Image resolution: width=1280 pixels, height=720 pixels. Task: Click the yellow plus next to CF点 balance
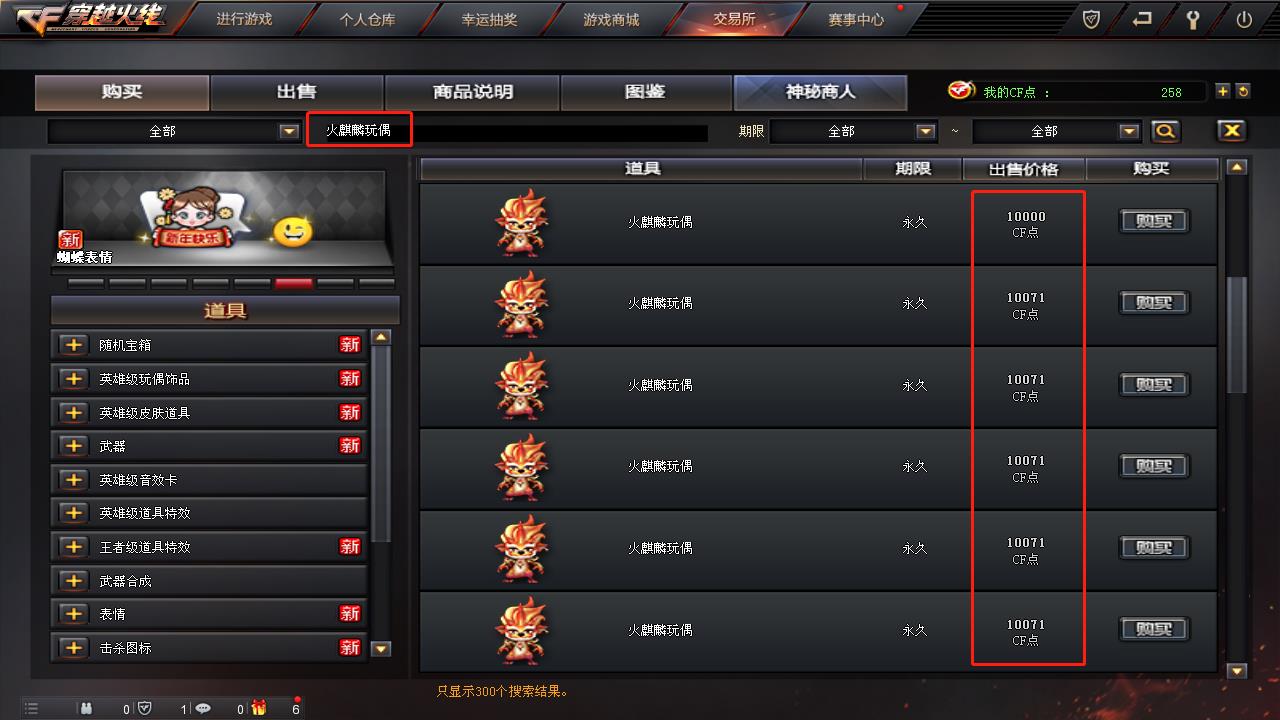tap(1222, 91)
